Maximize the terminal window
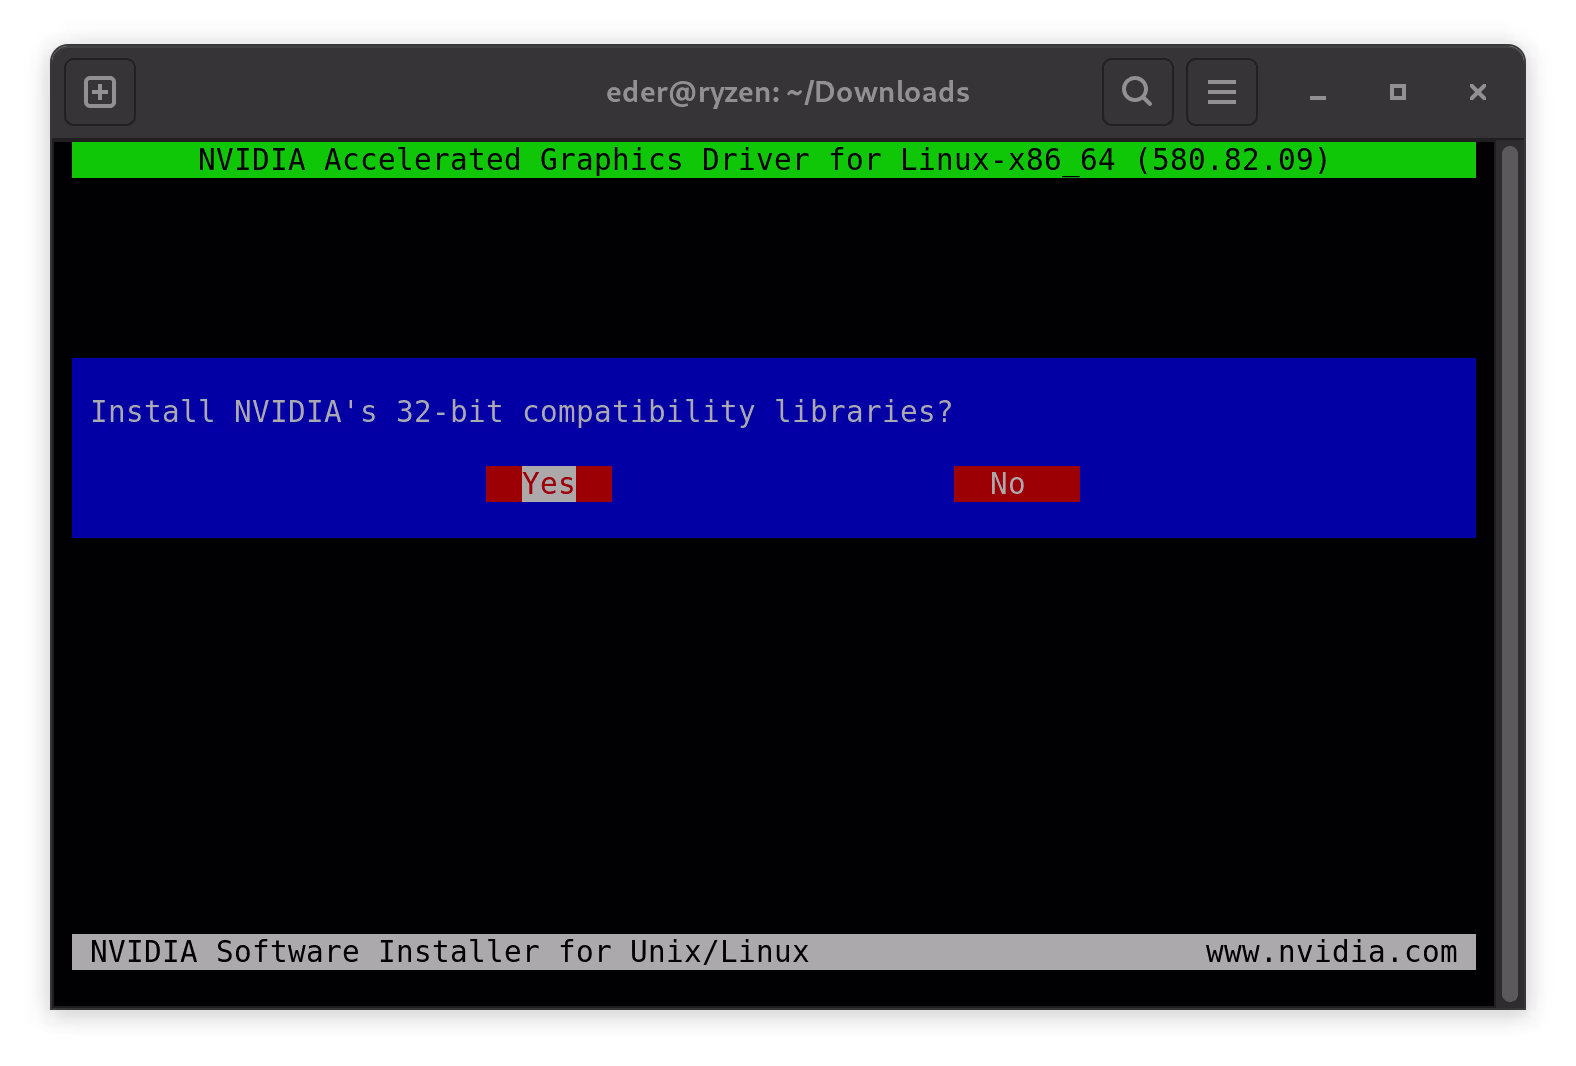 (x=1398, y=92)
